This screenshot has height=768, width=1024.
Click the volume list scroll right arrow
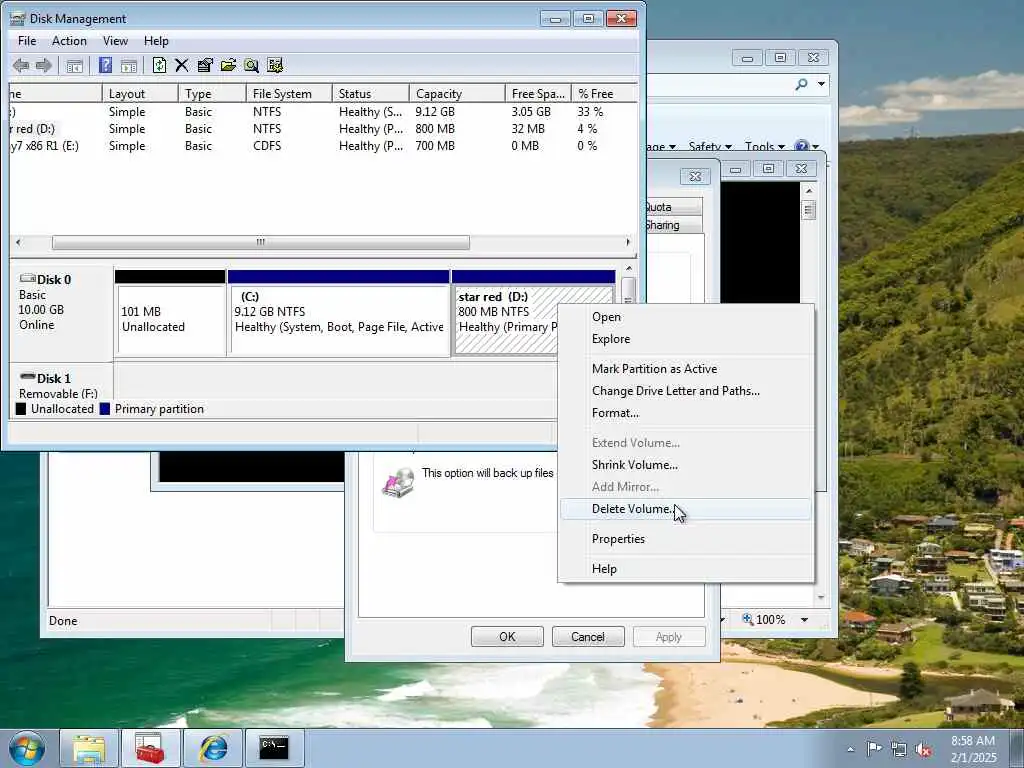point(628,242)
